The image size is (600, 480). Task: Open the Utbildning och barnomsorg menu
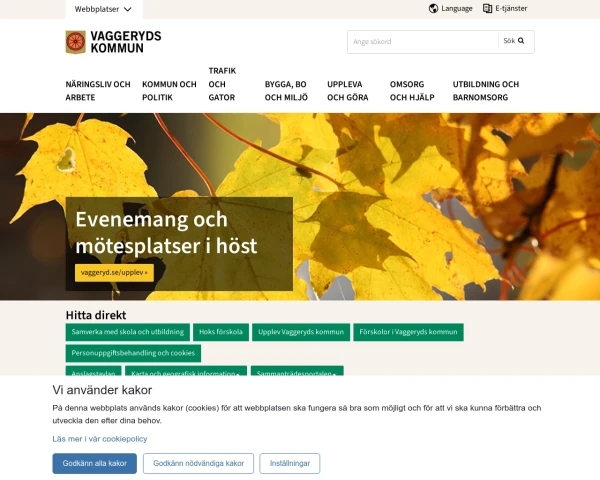pyautogui.click(x=486, y=91)
